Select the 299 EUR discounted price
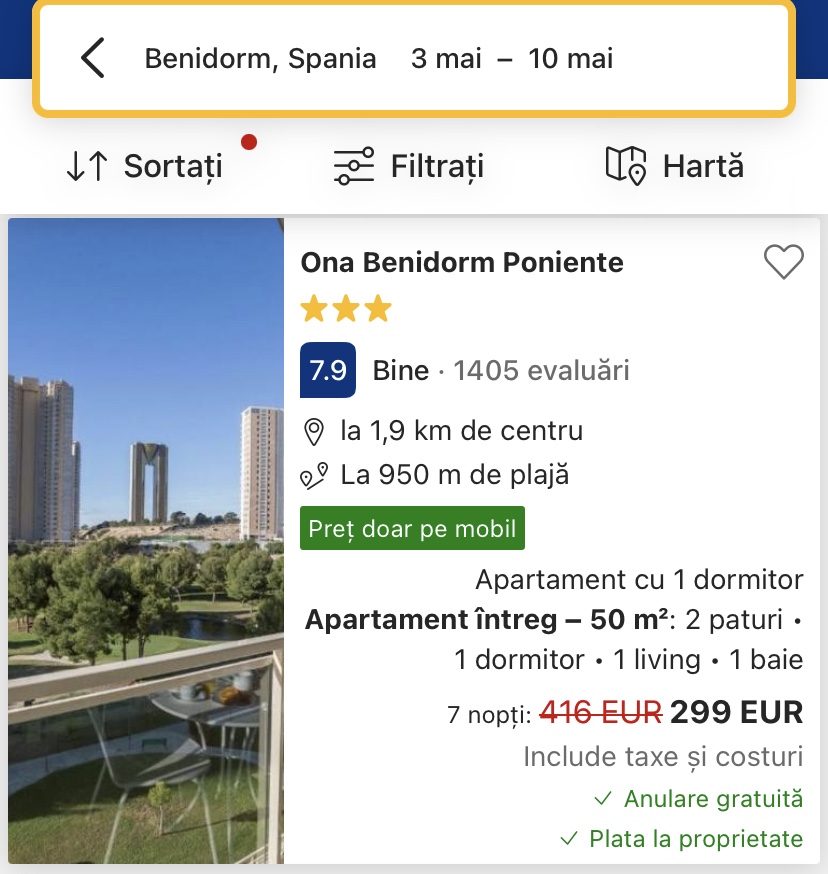 click(x=736, y=712)
